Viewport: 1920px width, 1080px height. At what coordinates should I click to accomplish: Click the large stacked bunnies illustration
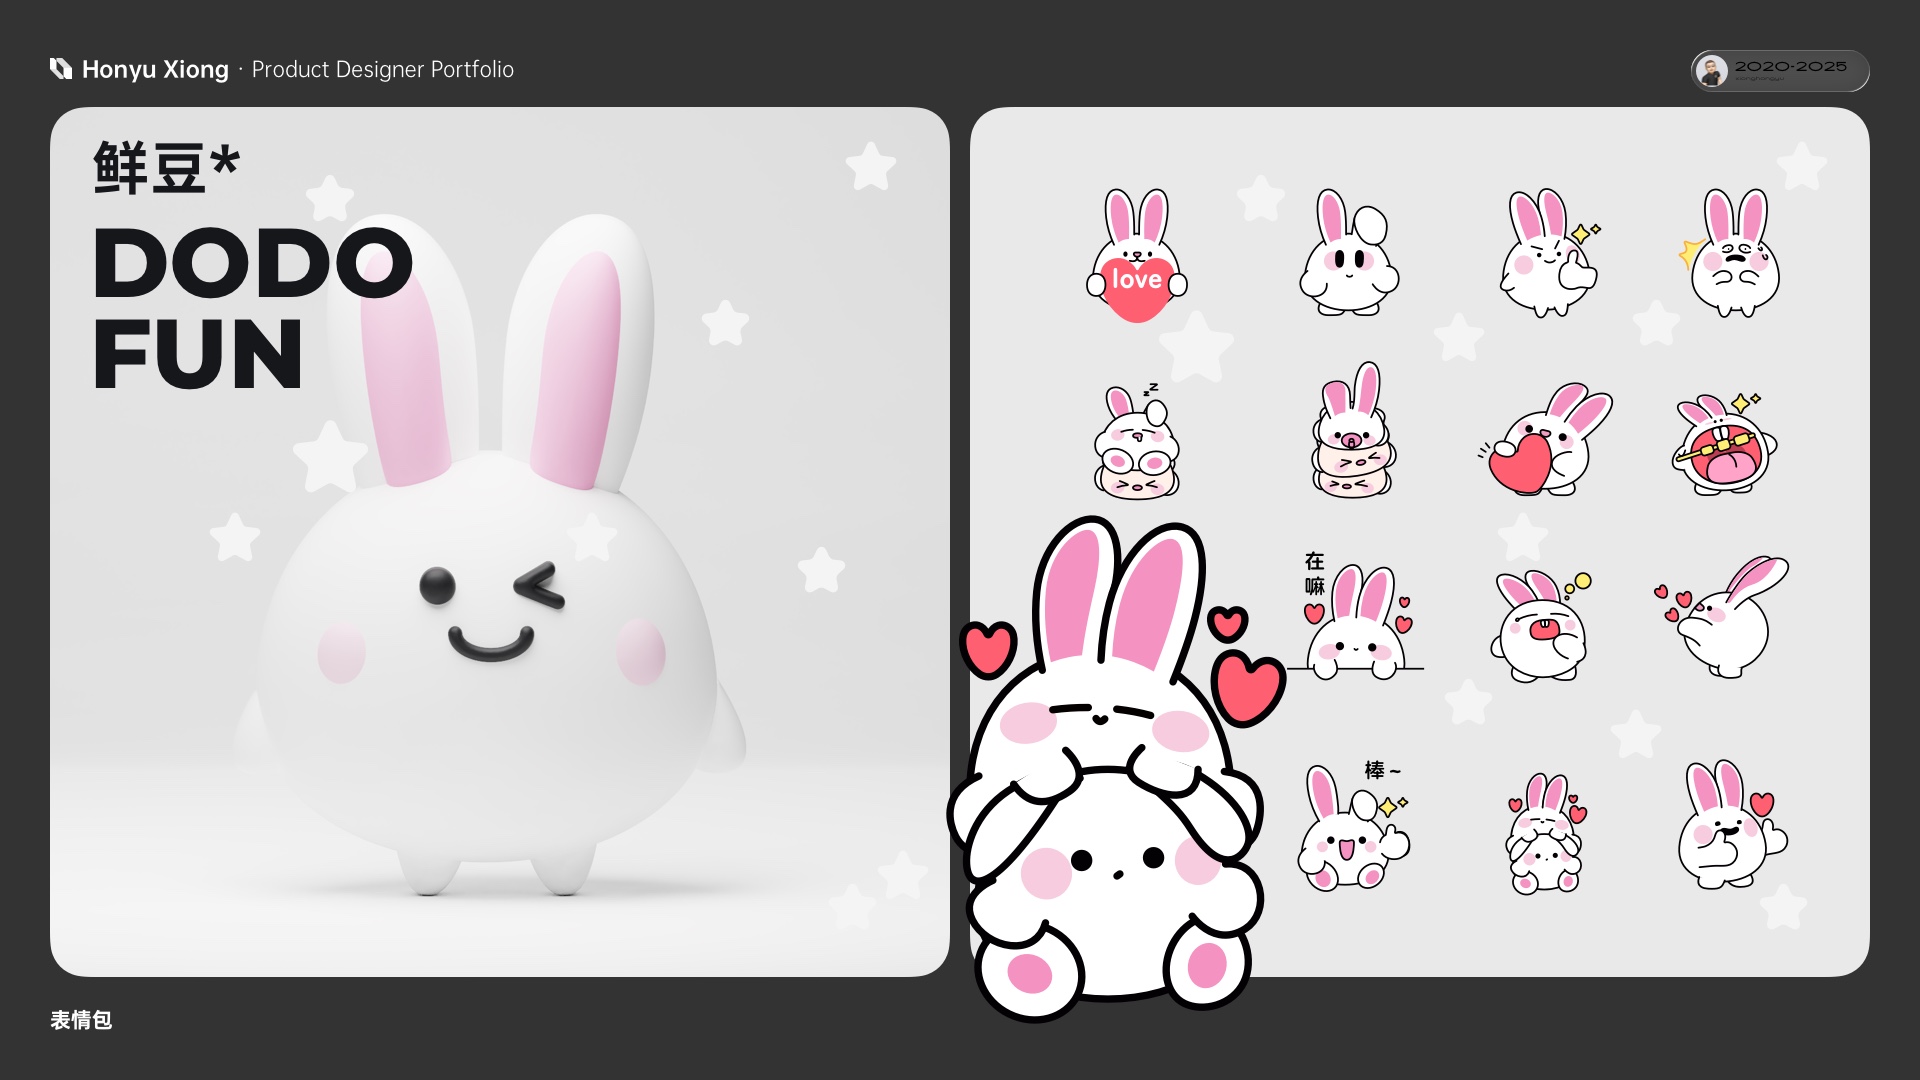1110,780
